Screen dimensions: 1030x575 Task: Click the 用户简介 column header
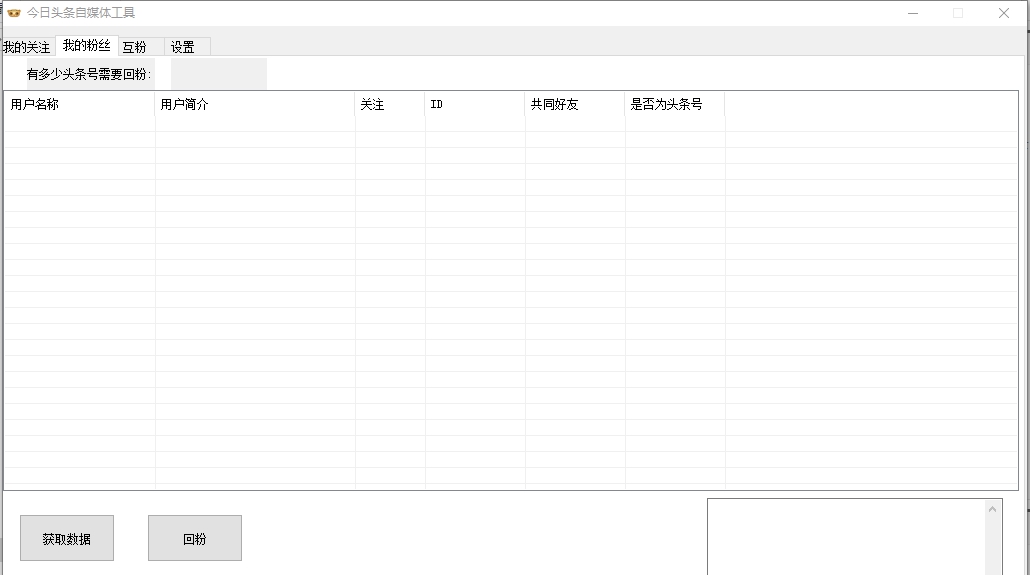point(255,104)
